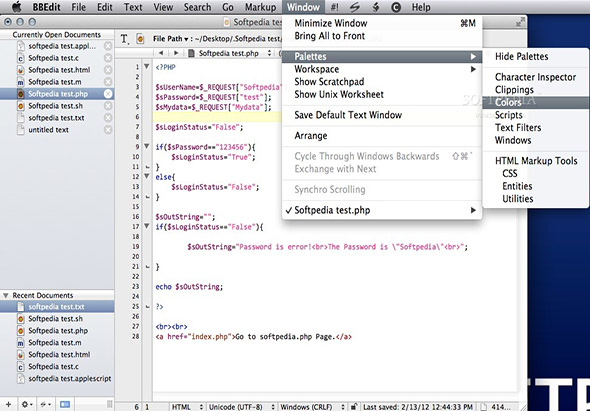Expand the Softpedia test.php window submenu
This screenshot has width=590, height=411.
(382, 210)
